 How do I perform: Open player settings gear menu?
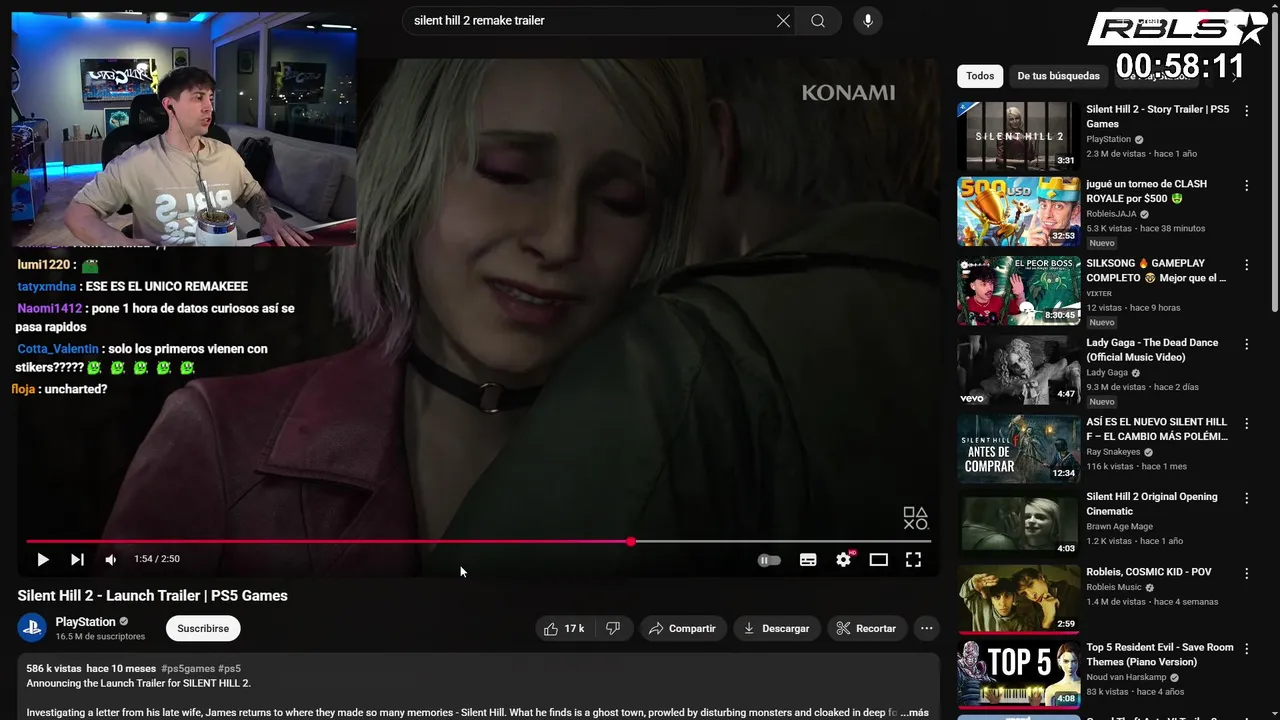pyautogui.click(x=844, y=559)
